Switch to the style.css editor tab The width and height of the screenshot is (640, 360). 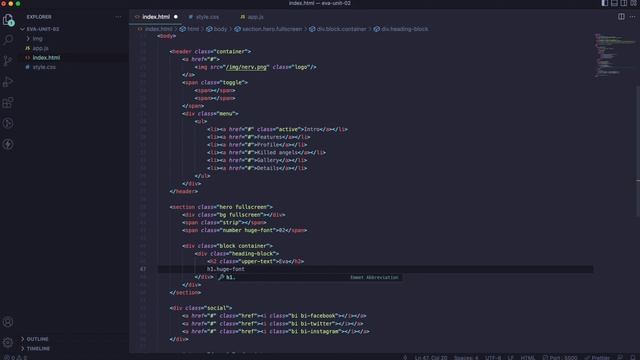pos(207,17)
